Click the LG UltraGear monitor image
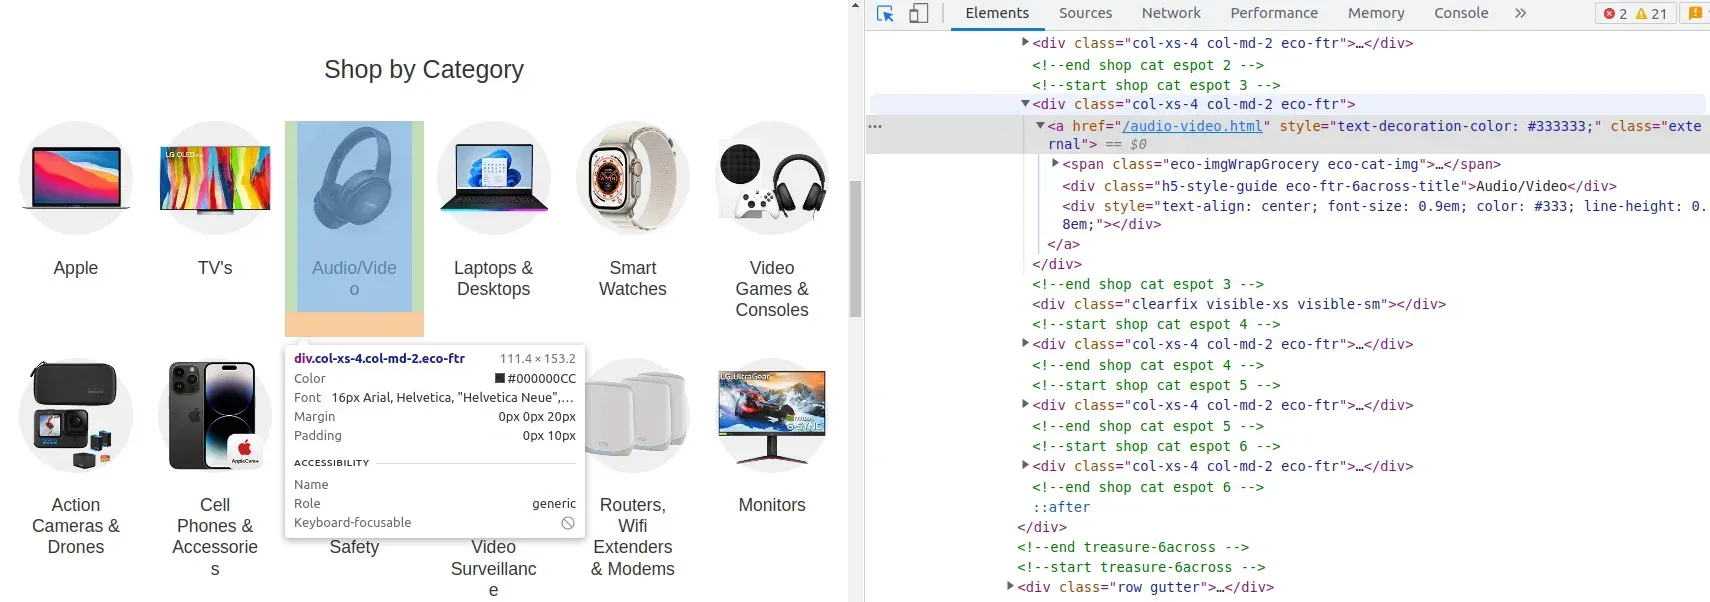 (x=772, y=415)
